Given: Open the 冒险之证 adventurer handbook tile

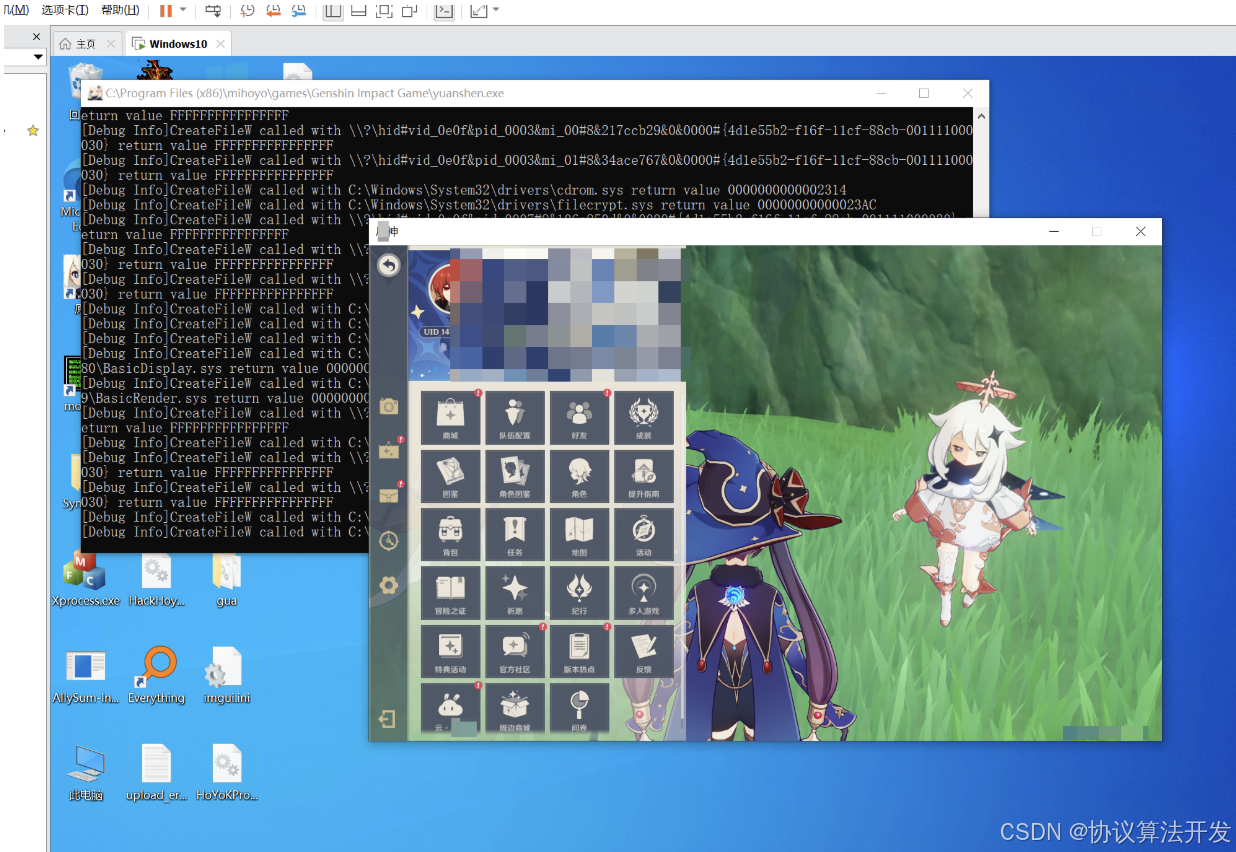Looking at the screenshot, I should click(x=450, y=591).
